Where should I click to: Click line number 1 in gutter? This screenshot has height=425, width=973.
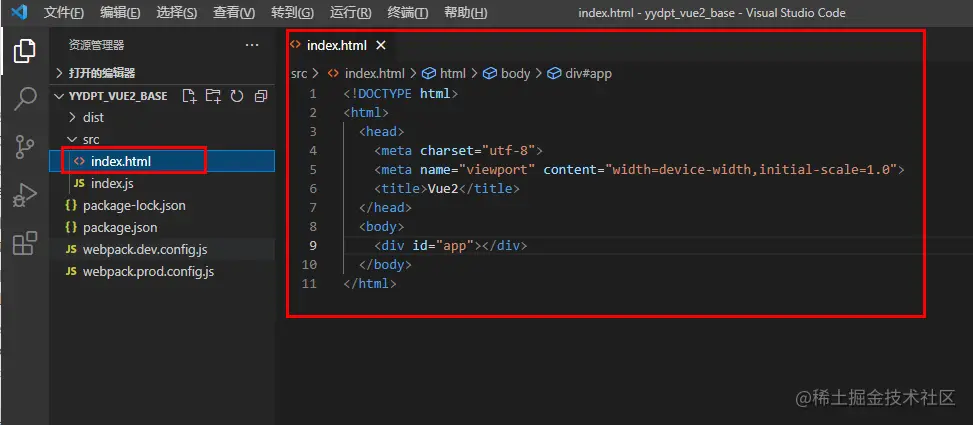[x=313, y=94]
